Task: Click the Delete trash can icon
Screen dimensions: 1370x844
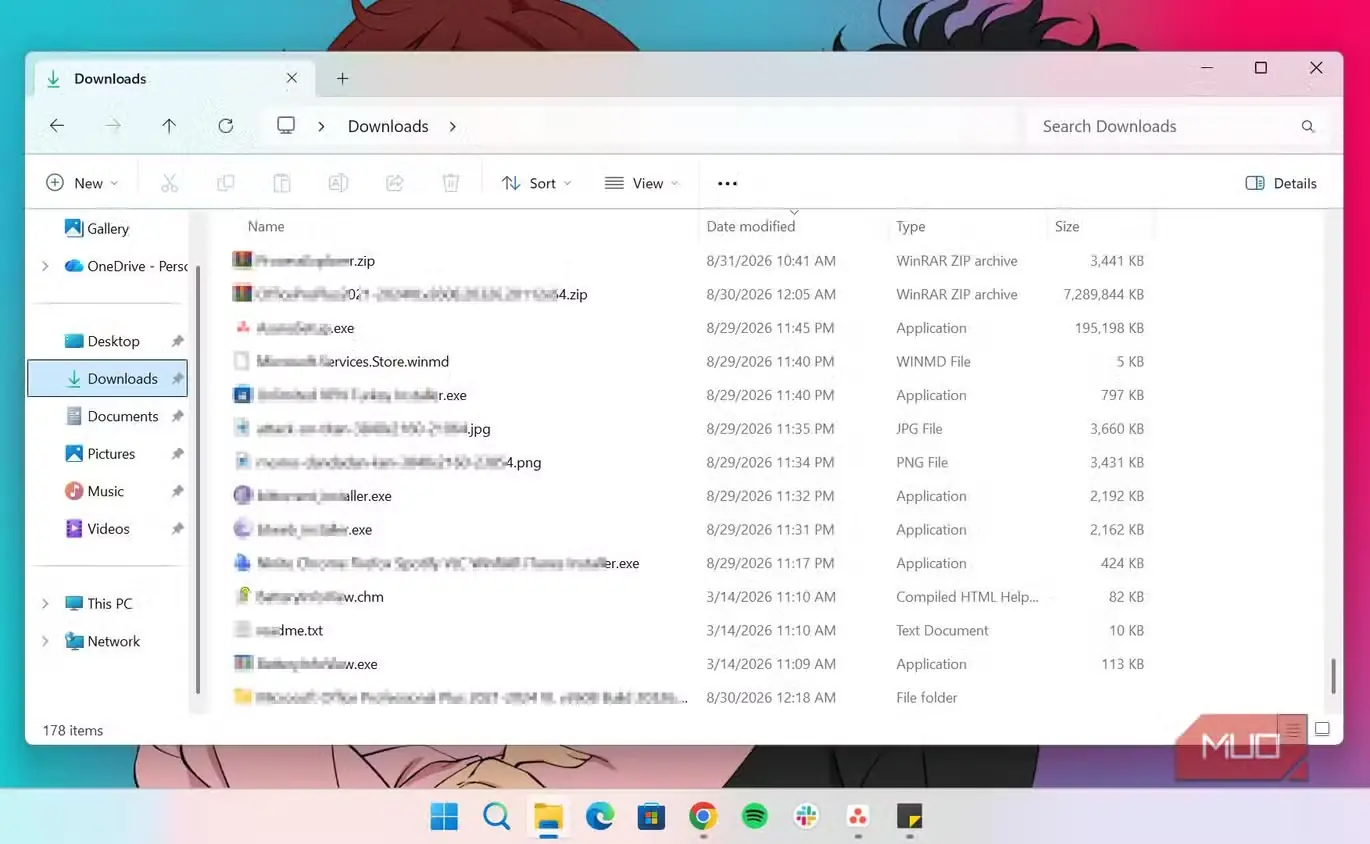Action: [451, 183]
